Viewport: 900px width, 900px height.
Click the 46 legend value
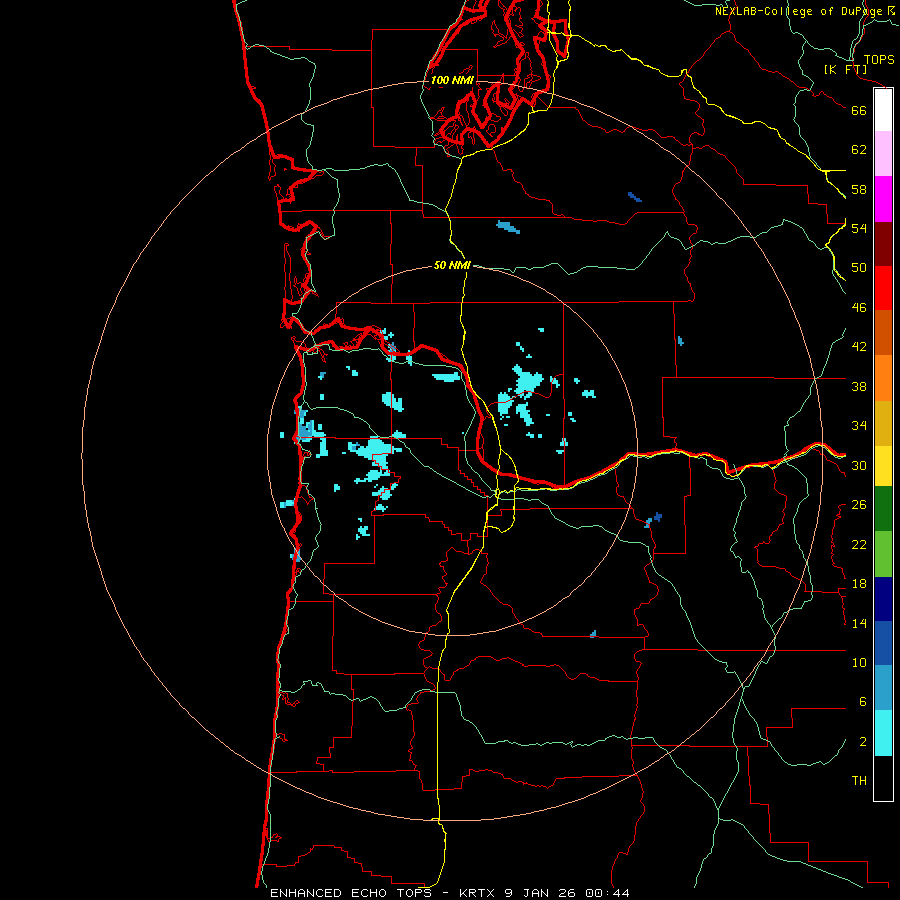click(x=859, y=308)
